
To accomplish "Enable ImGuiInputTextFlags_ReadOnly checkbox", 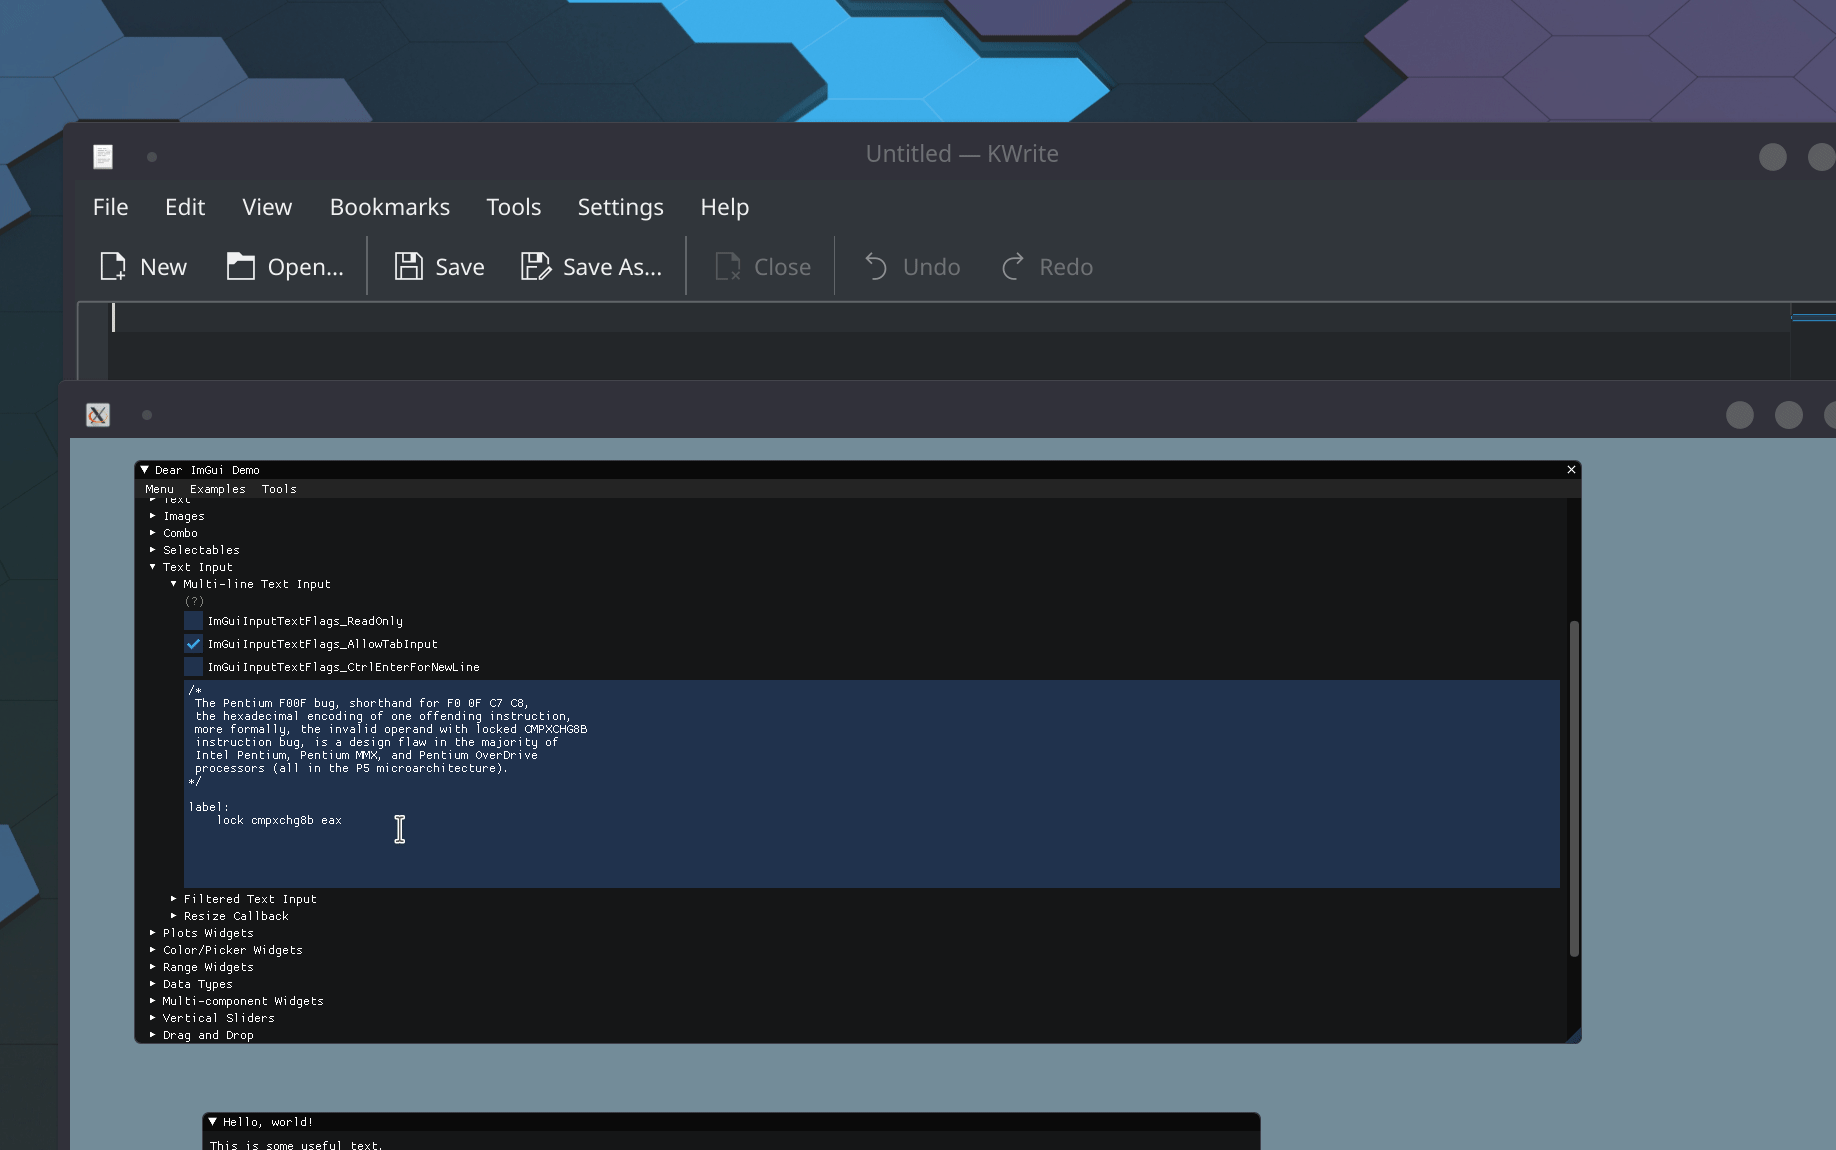I will pyautogui.click(x=193, y=621).
